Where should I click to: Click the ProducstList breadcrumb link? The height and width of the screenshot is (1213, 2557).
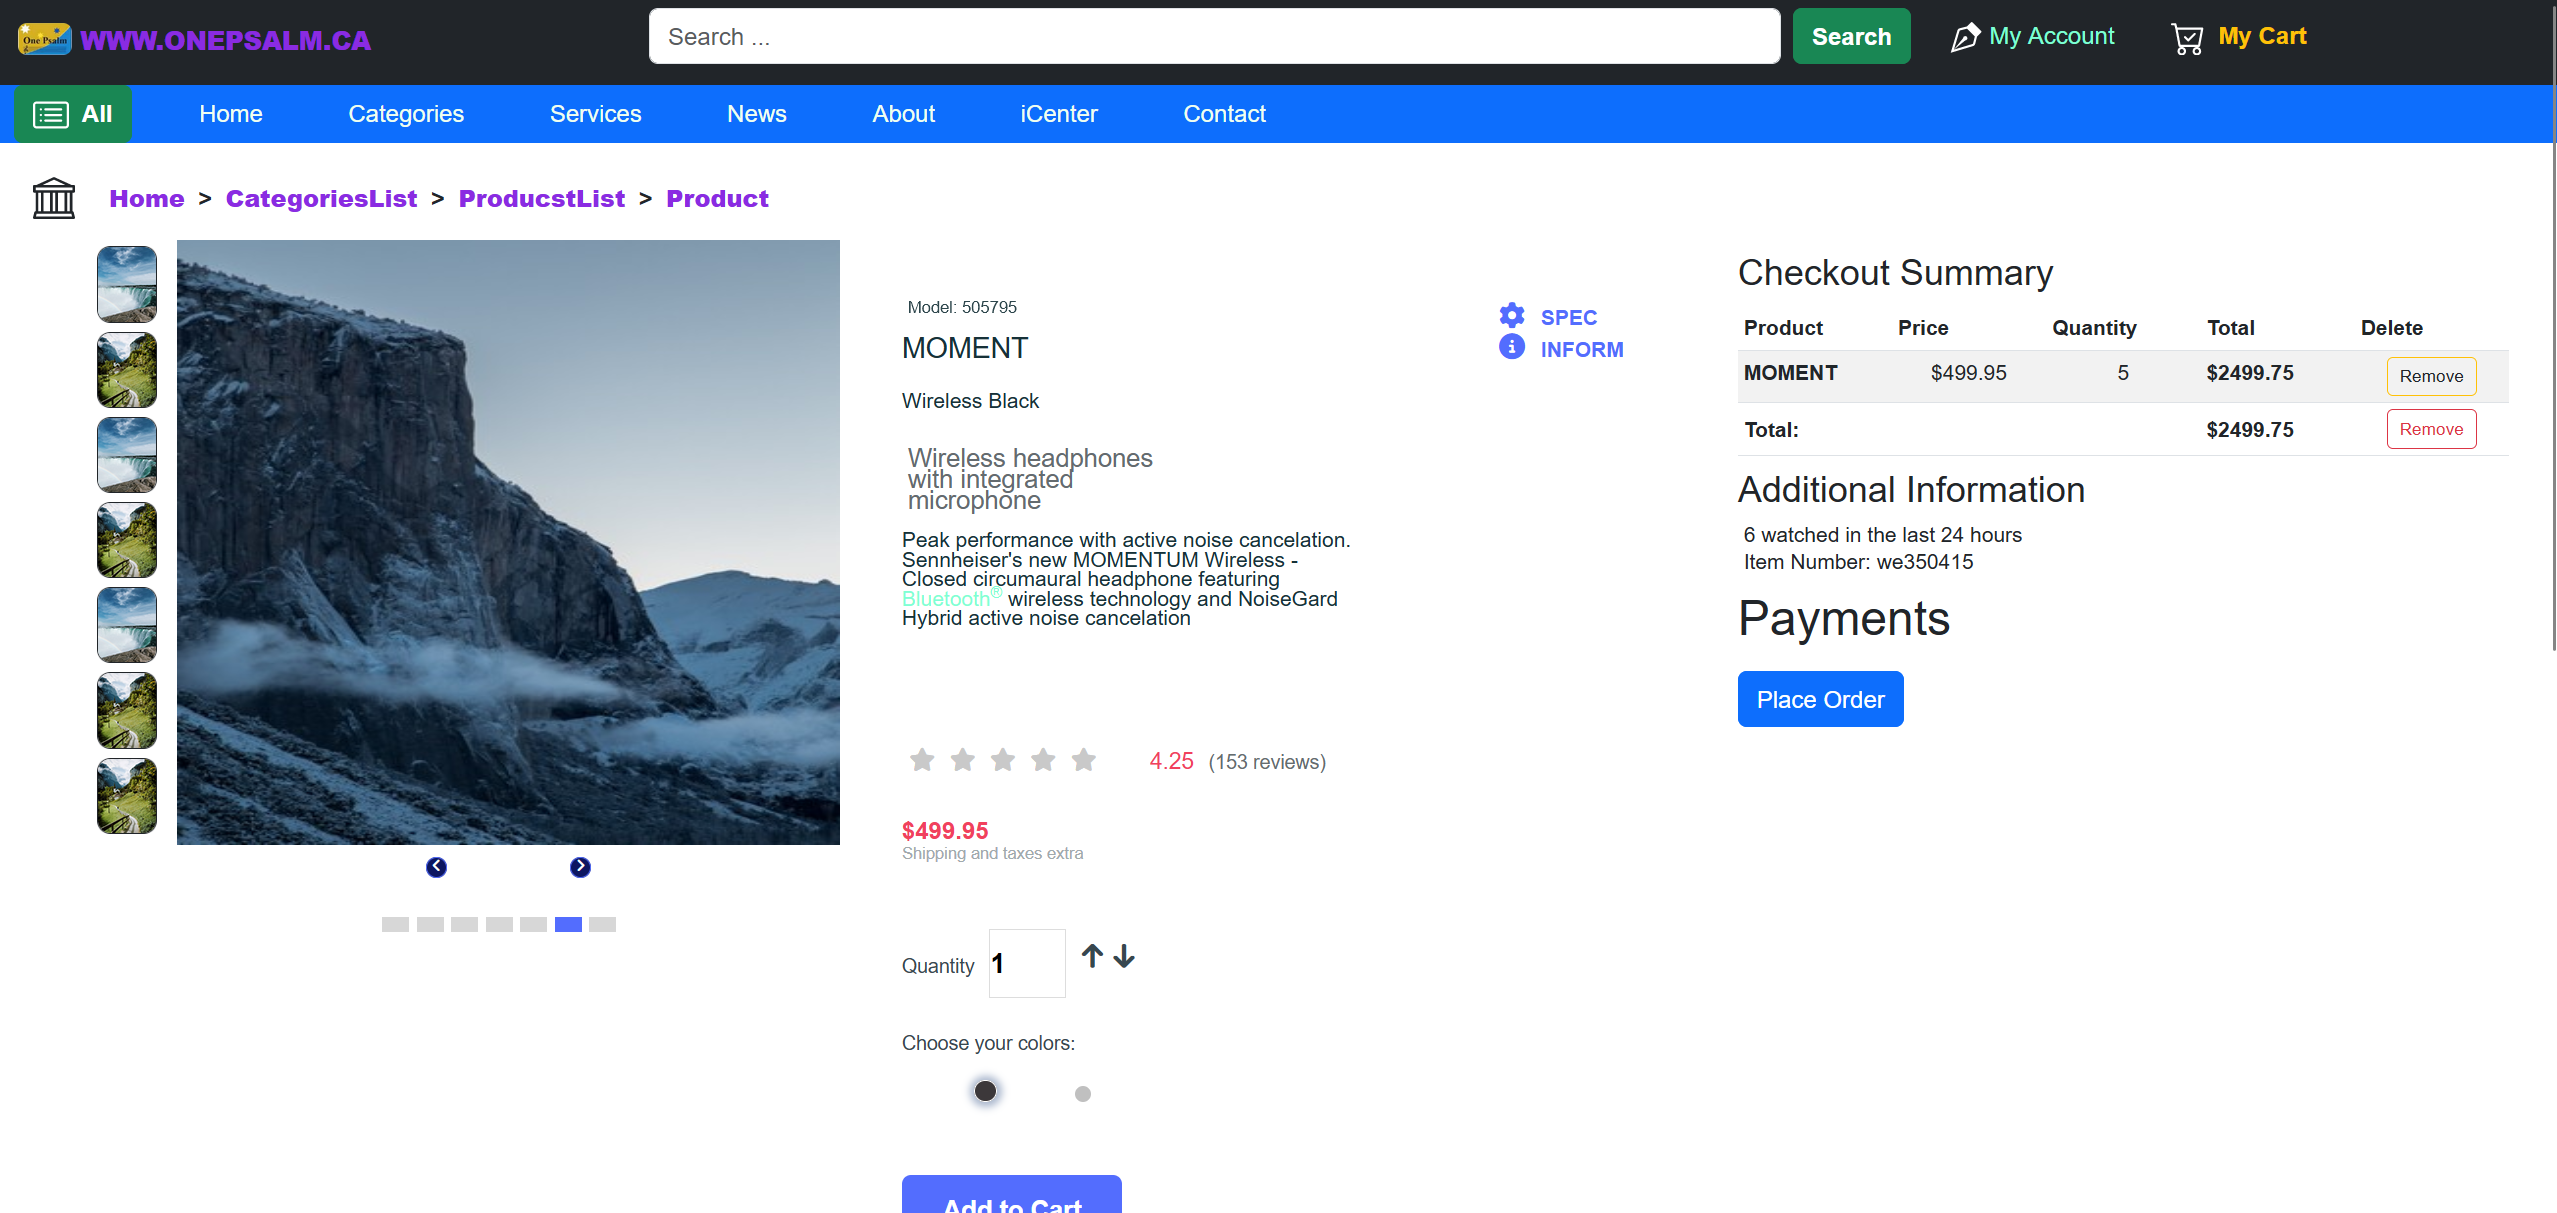(541, 199)
